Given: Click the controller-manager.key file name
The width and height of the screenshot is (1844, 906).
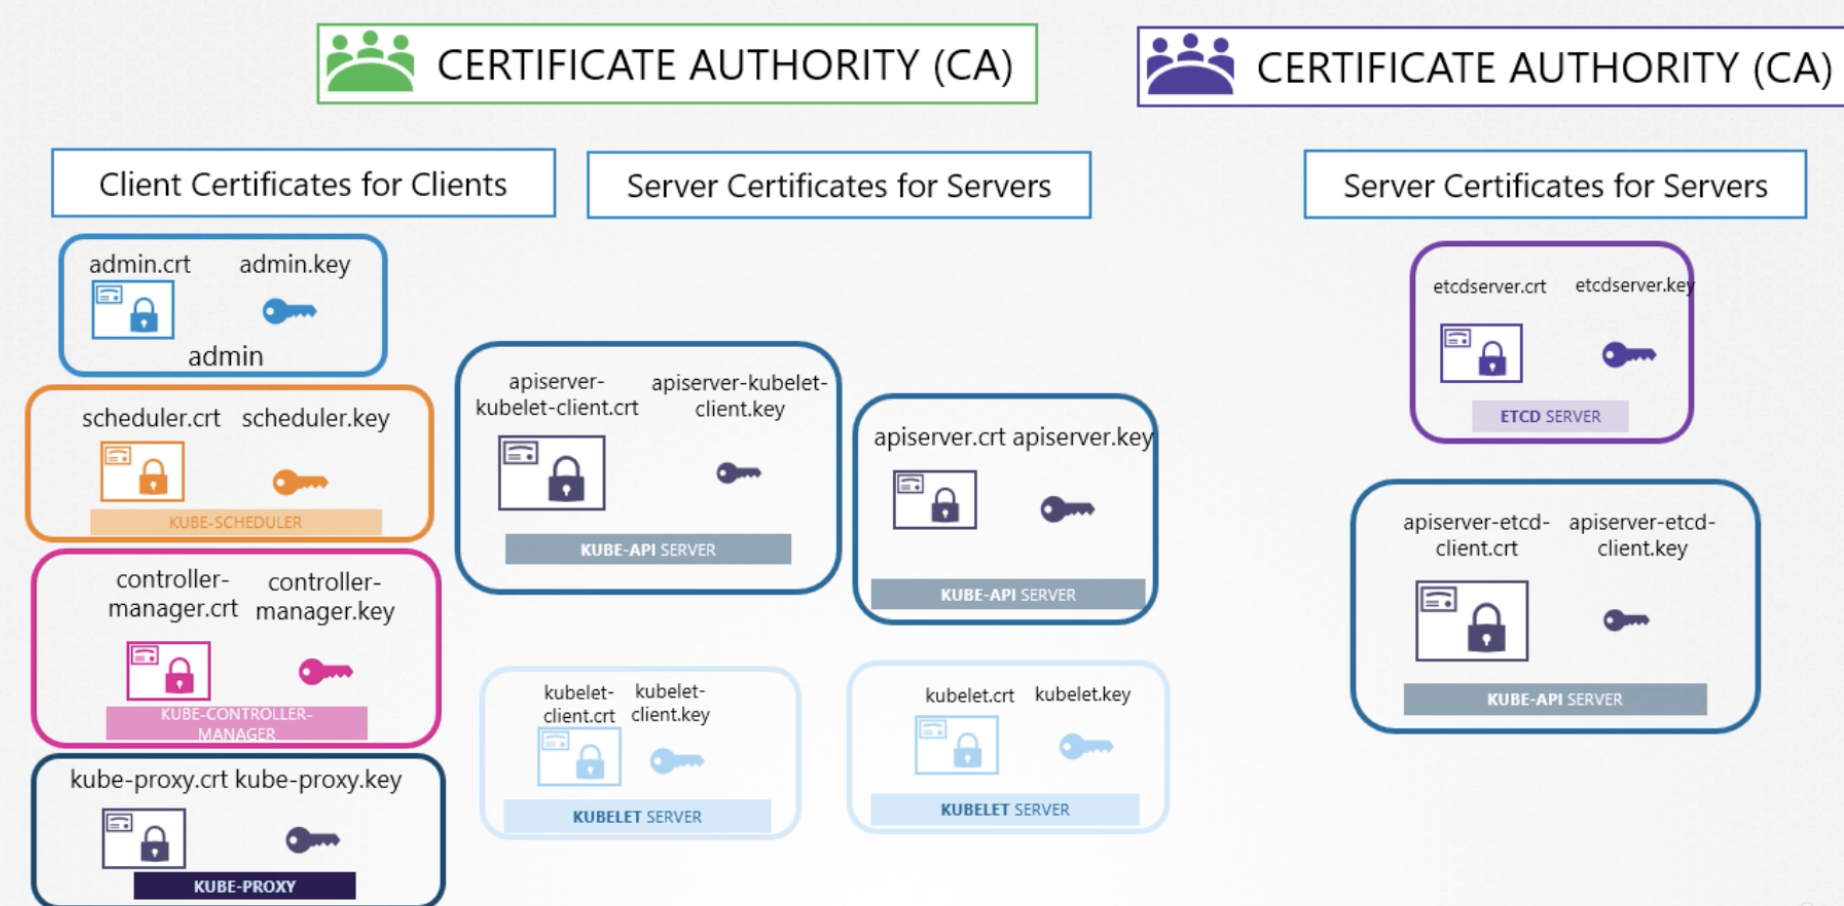Looking at the screenshot, I should click(325, 596).
